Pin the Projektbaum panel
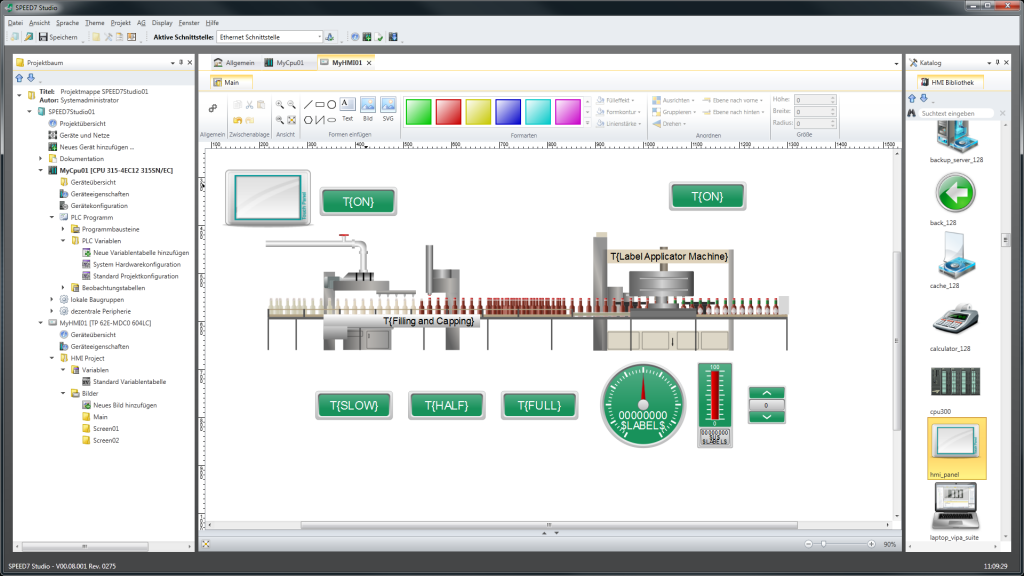The image size is (1024, 576). (181, 63)
